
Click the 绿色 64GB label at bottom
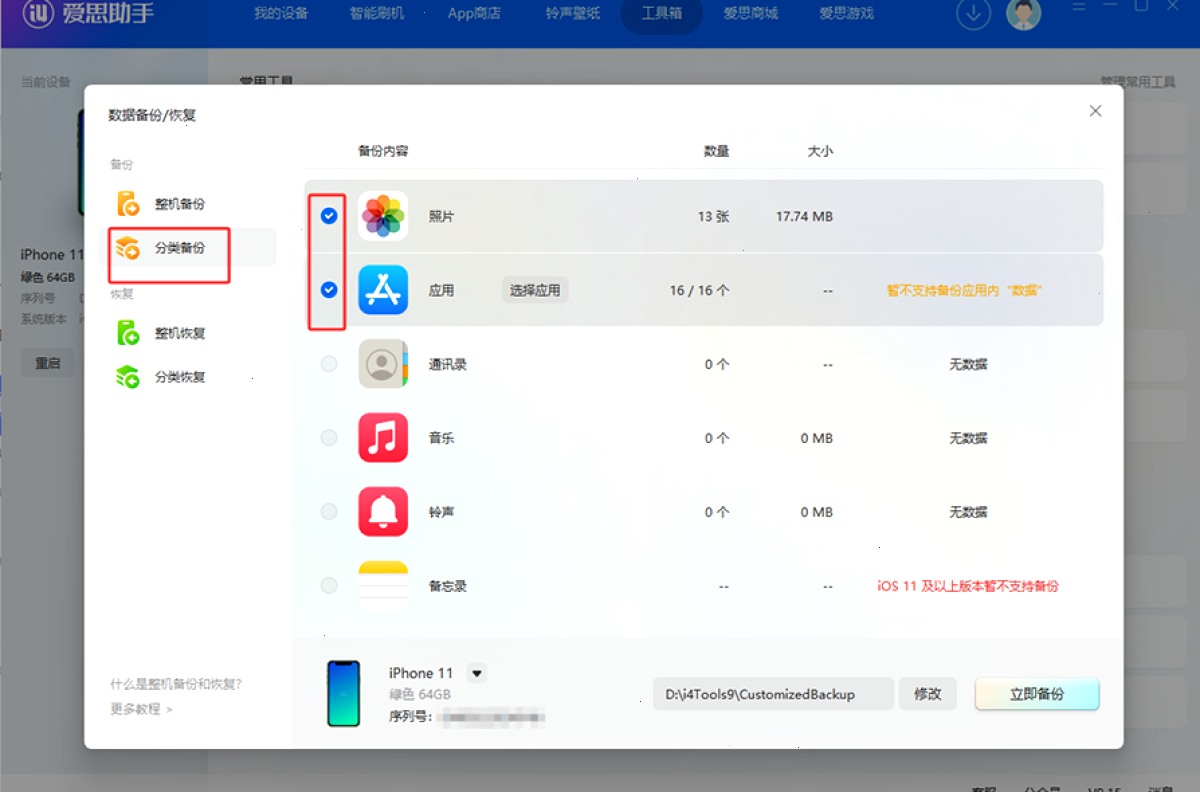[x=420, y=694]
